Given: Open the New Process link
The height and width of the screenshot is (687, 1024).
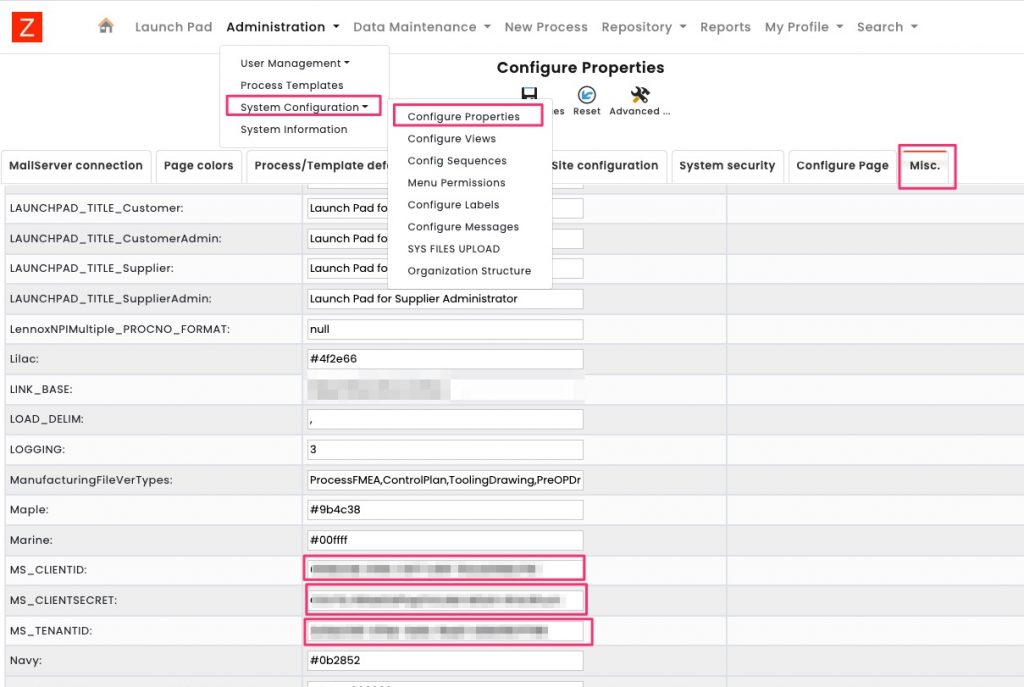Looking at the screenshot, I should click(x=546, y=27).
